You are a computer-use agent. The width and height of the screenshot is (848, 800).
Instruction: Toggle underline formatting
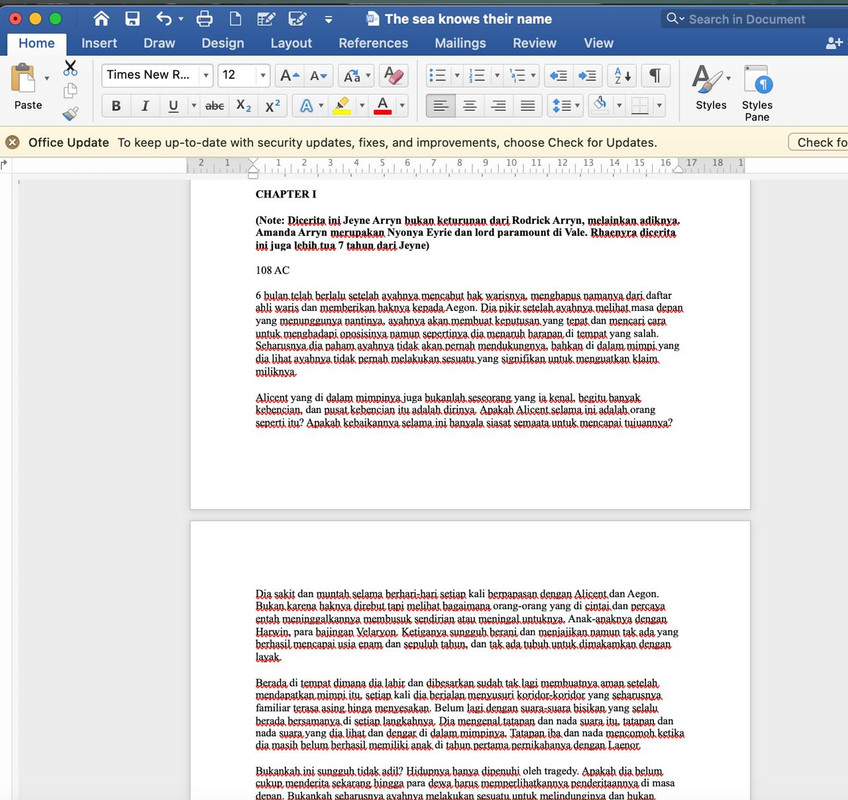tap(173, 106)
